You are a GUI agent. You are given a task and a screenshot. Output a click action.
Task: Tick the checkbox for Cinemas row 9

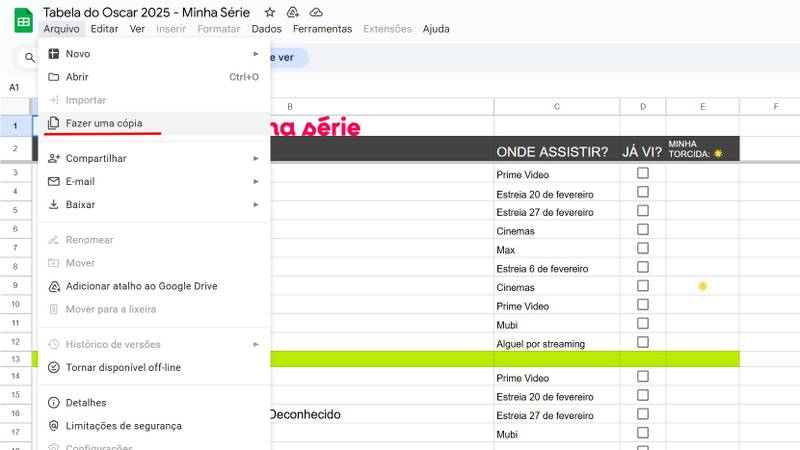click(643, 286)
